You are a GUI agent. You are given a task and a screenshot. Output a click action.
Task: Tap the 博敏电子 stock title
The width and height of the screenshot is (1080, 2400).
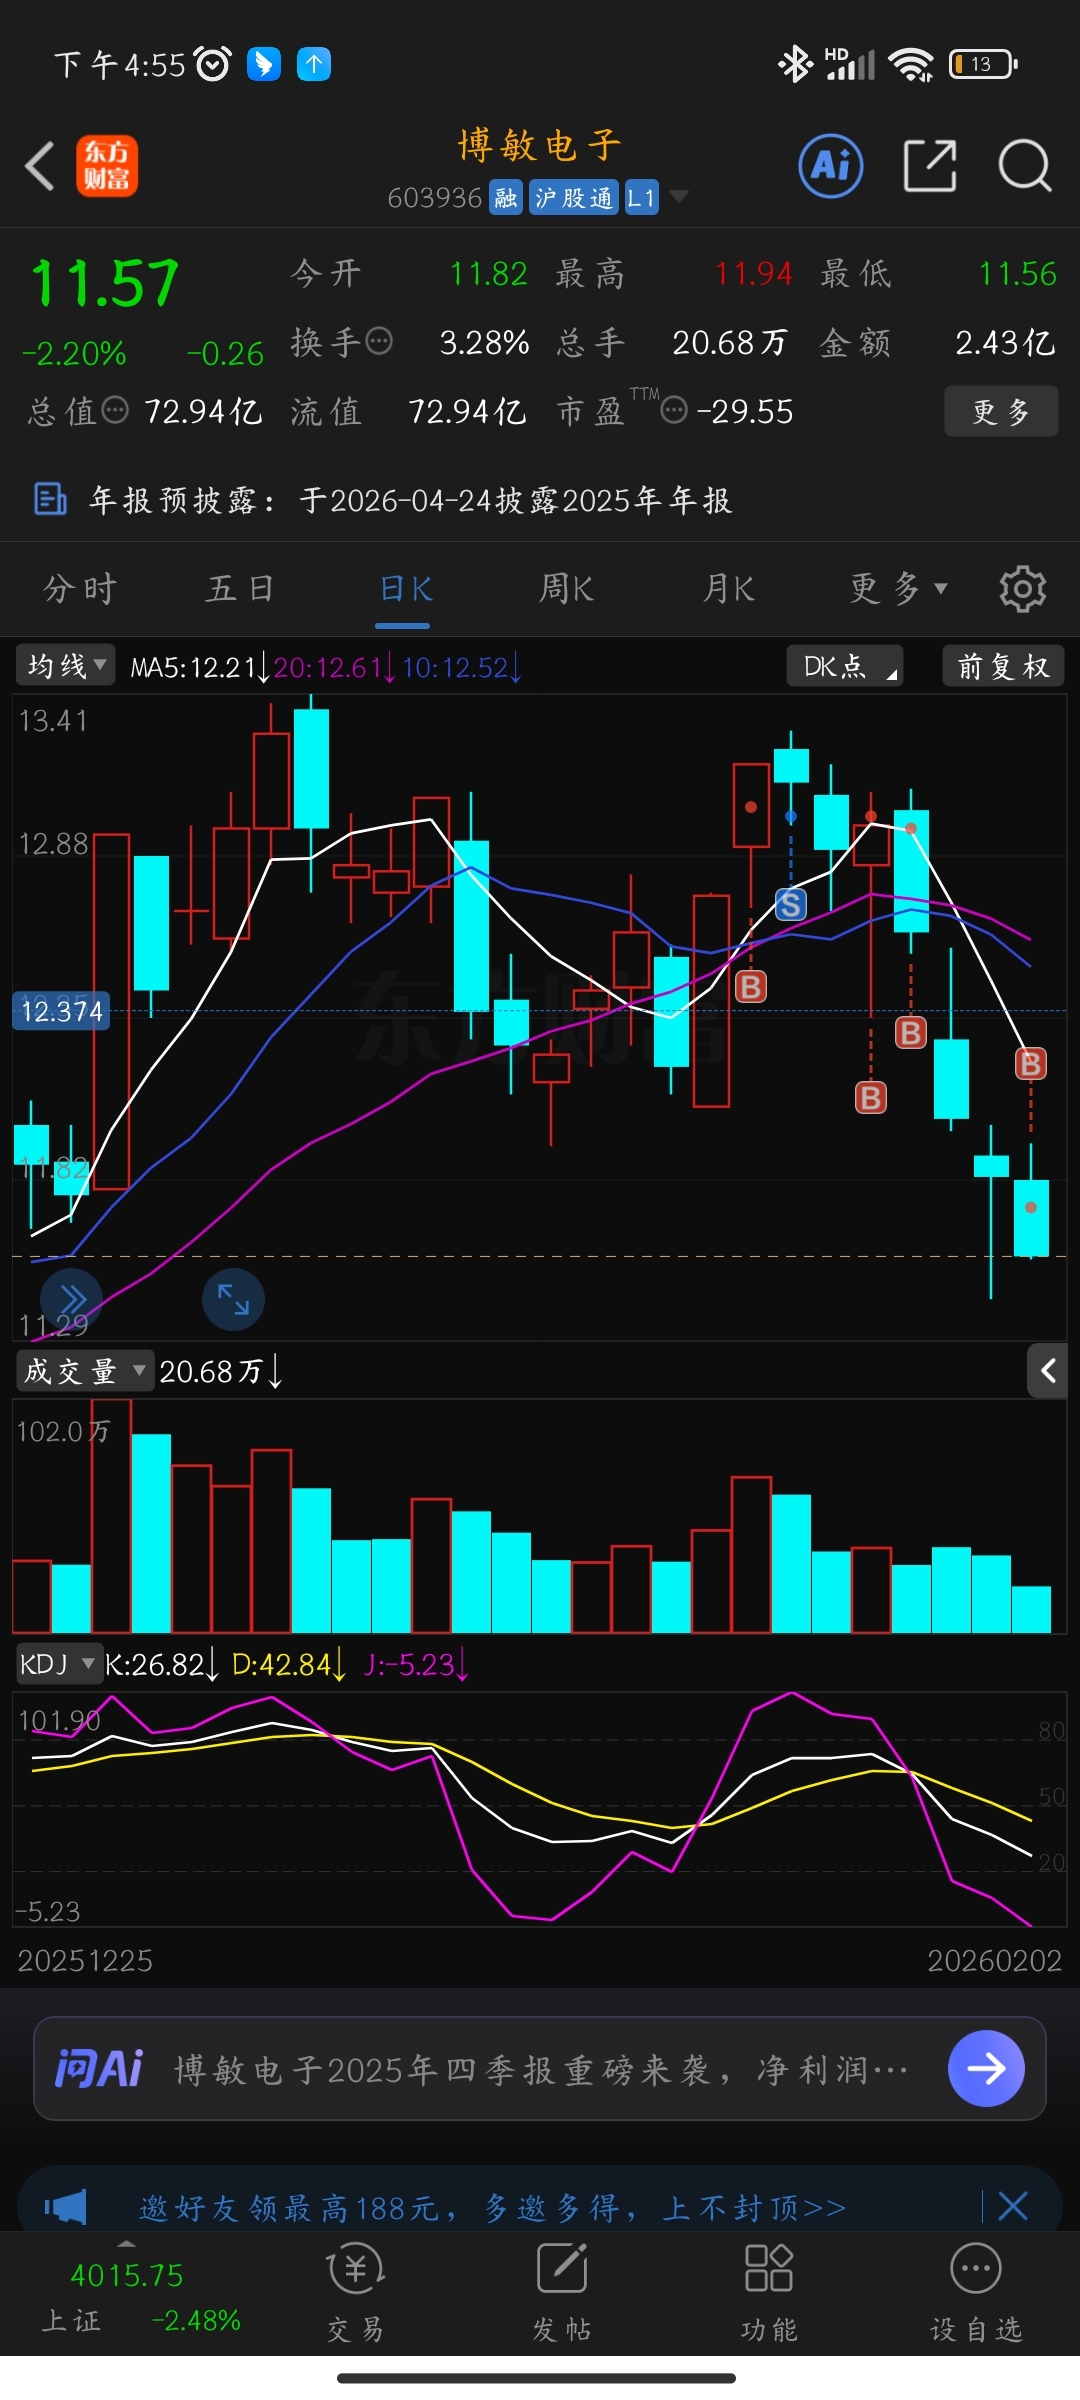coord(540,146)
